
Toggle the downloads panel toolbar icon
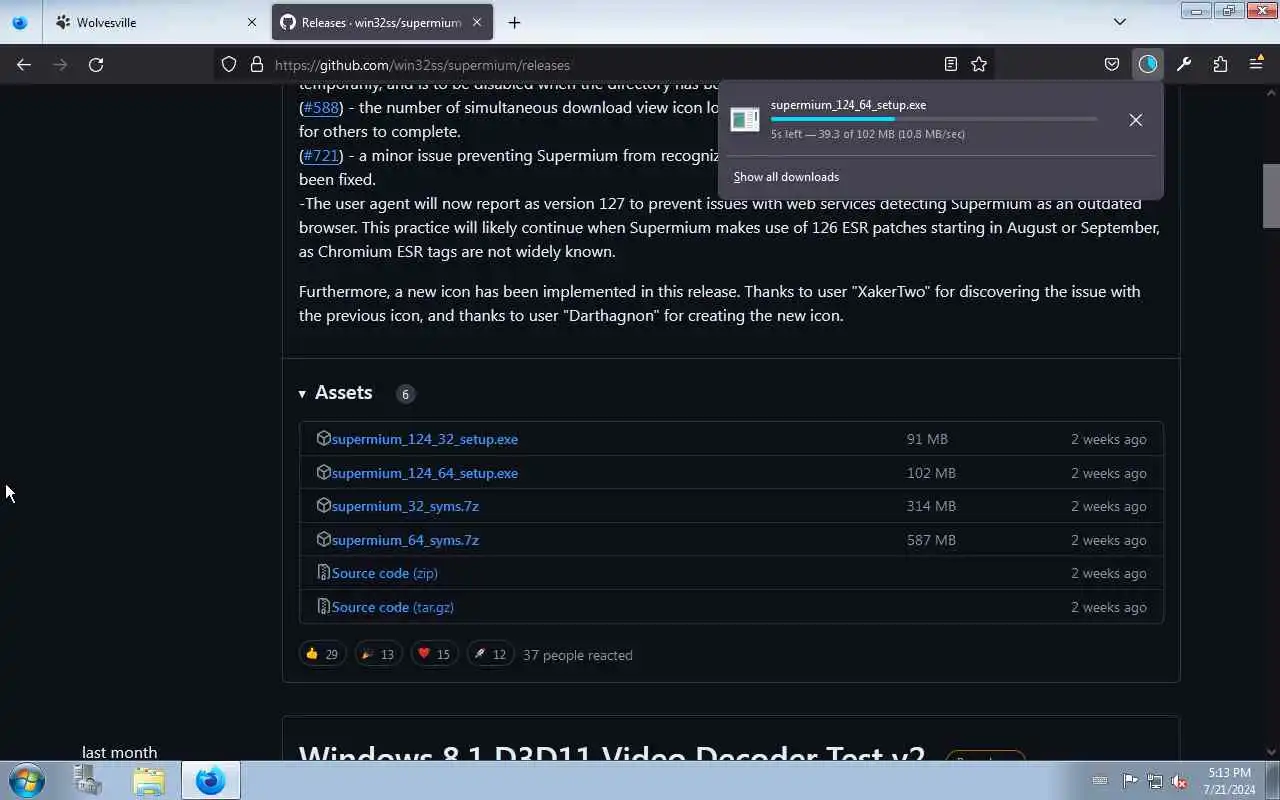[x=1148, y=64]
